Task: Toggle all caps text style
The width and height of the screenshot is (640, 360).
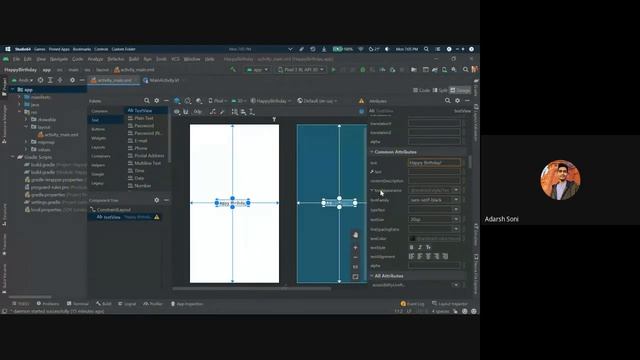Action: (x=428, y=247)
